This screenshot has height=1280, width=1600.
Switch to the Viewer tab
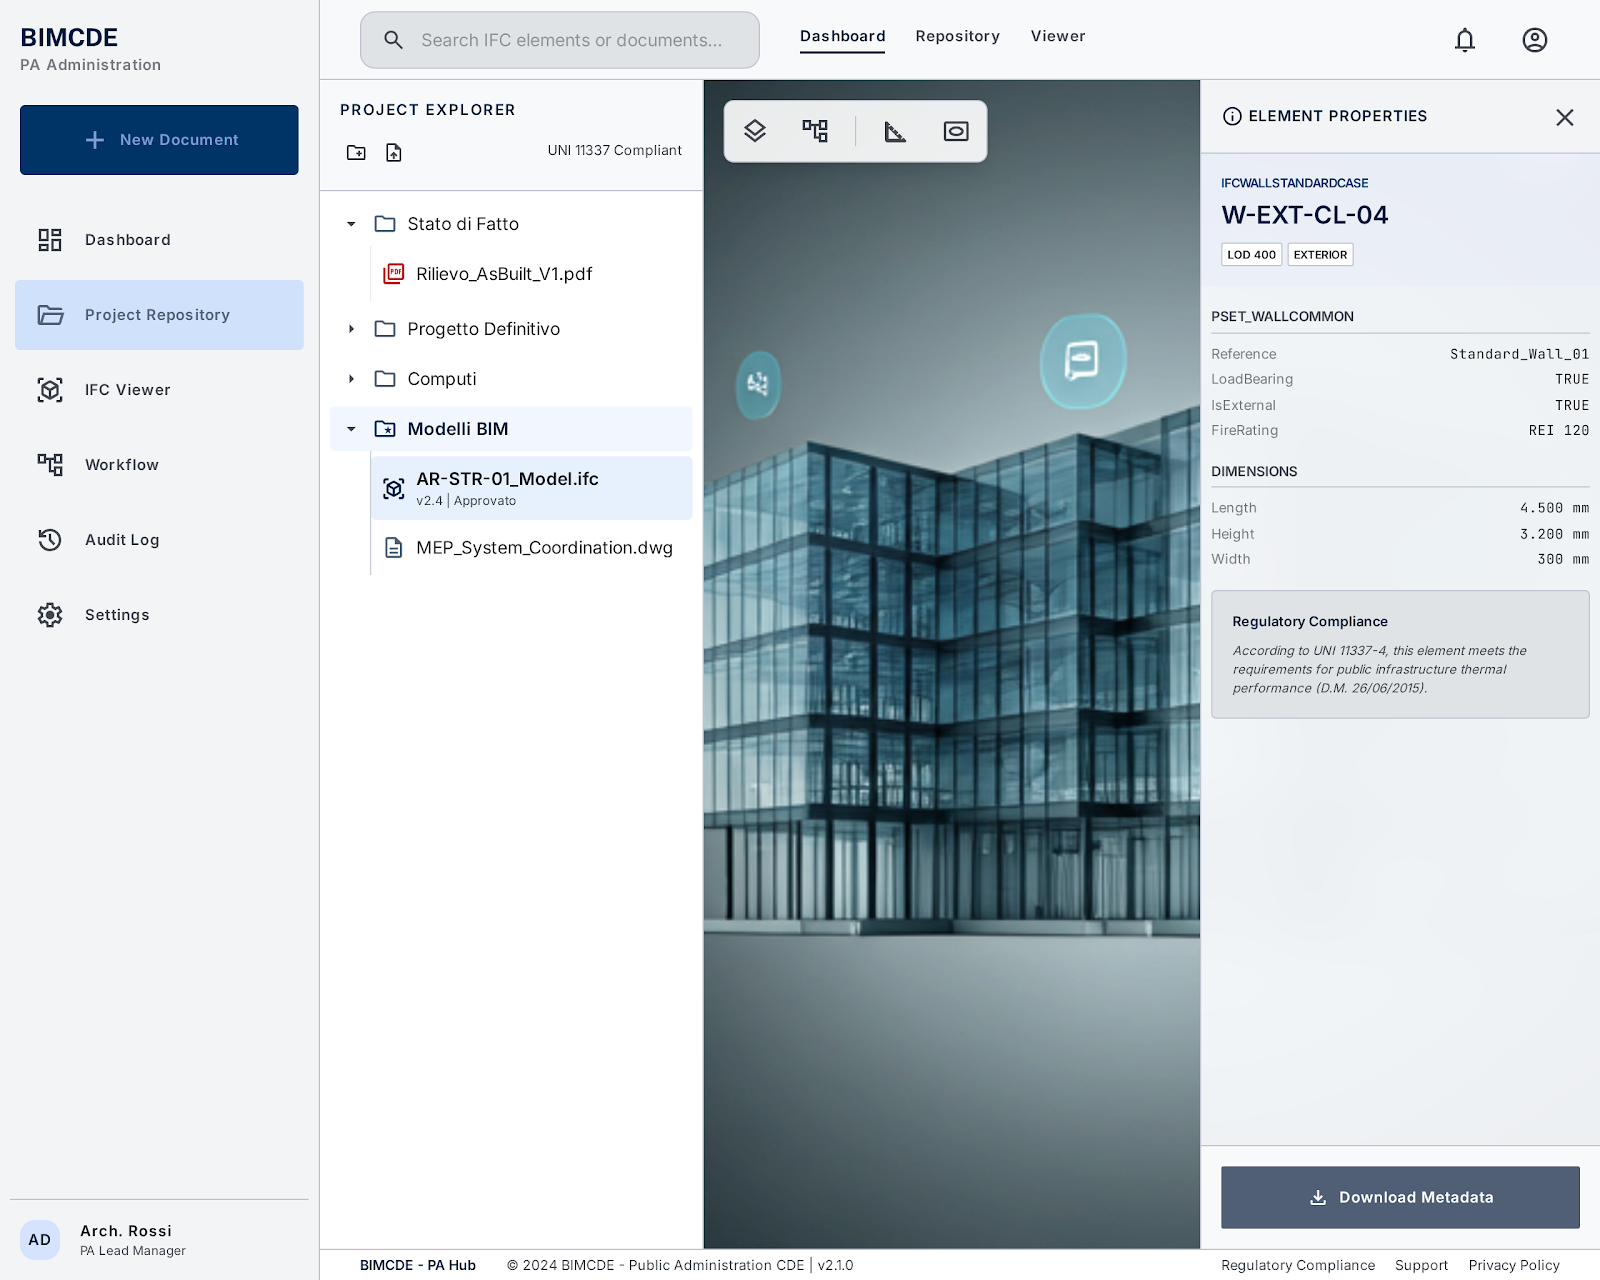(1058, 36)
